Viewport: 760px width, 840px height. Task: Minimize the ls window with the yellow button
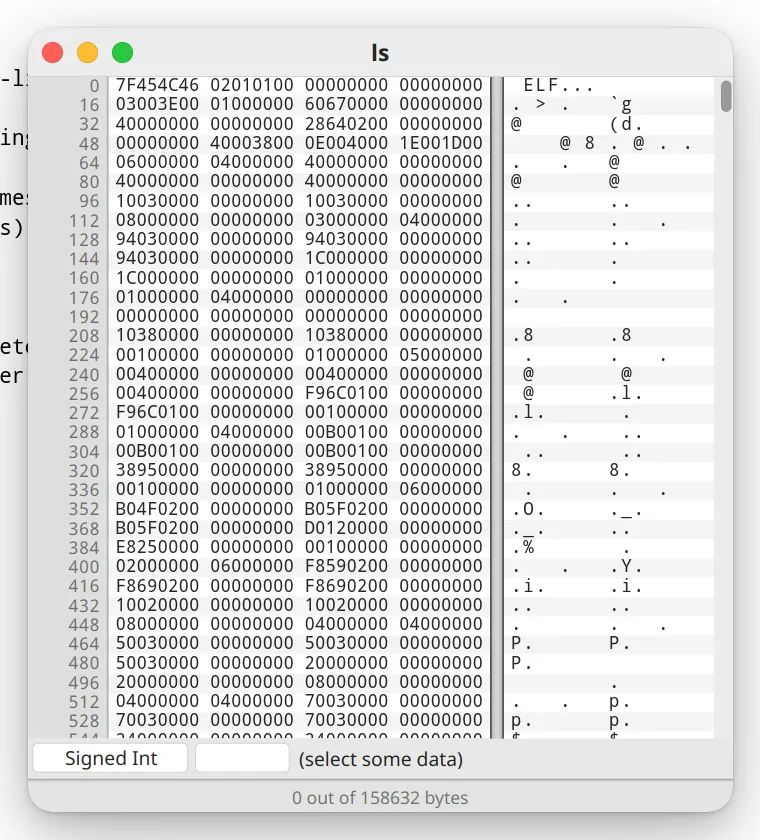click(x=87, y=52)
